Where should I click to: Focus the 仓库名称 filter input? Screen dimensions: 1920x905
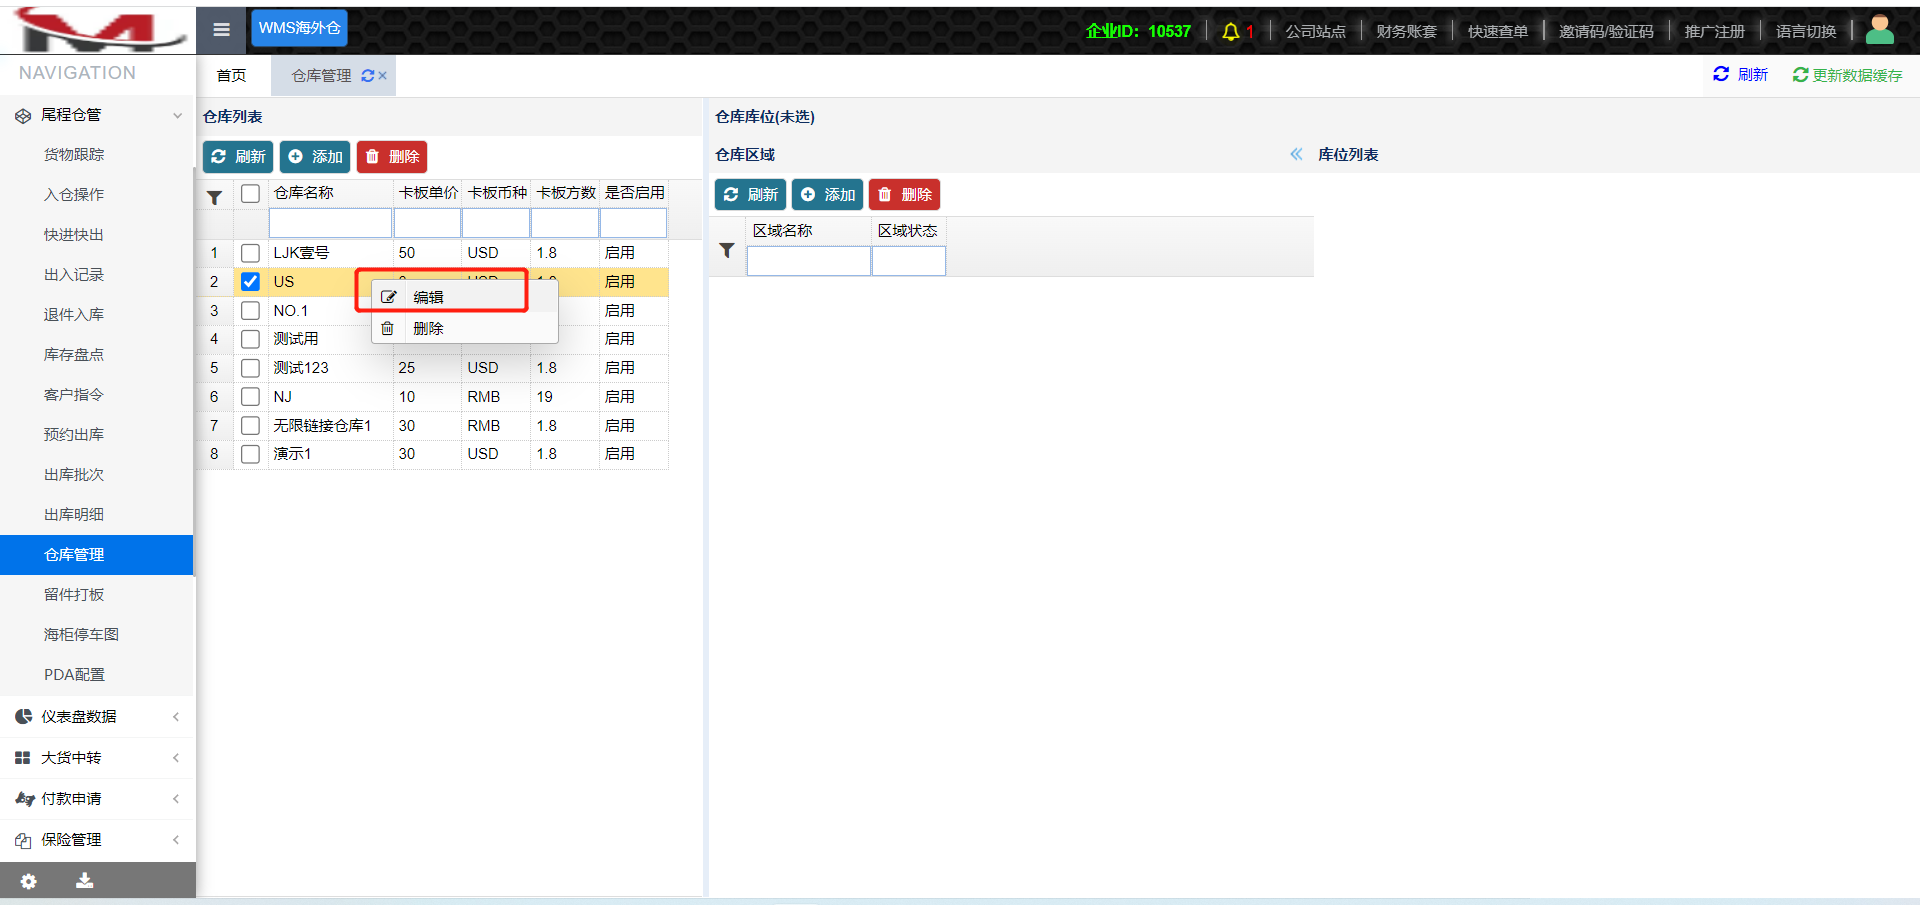[x=330, y=223]
